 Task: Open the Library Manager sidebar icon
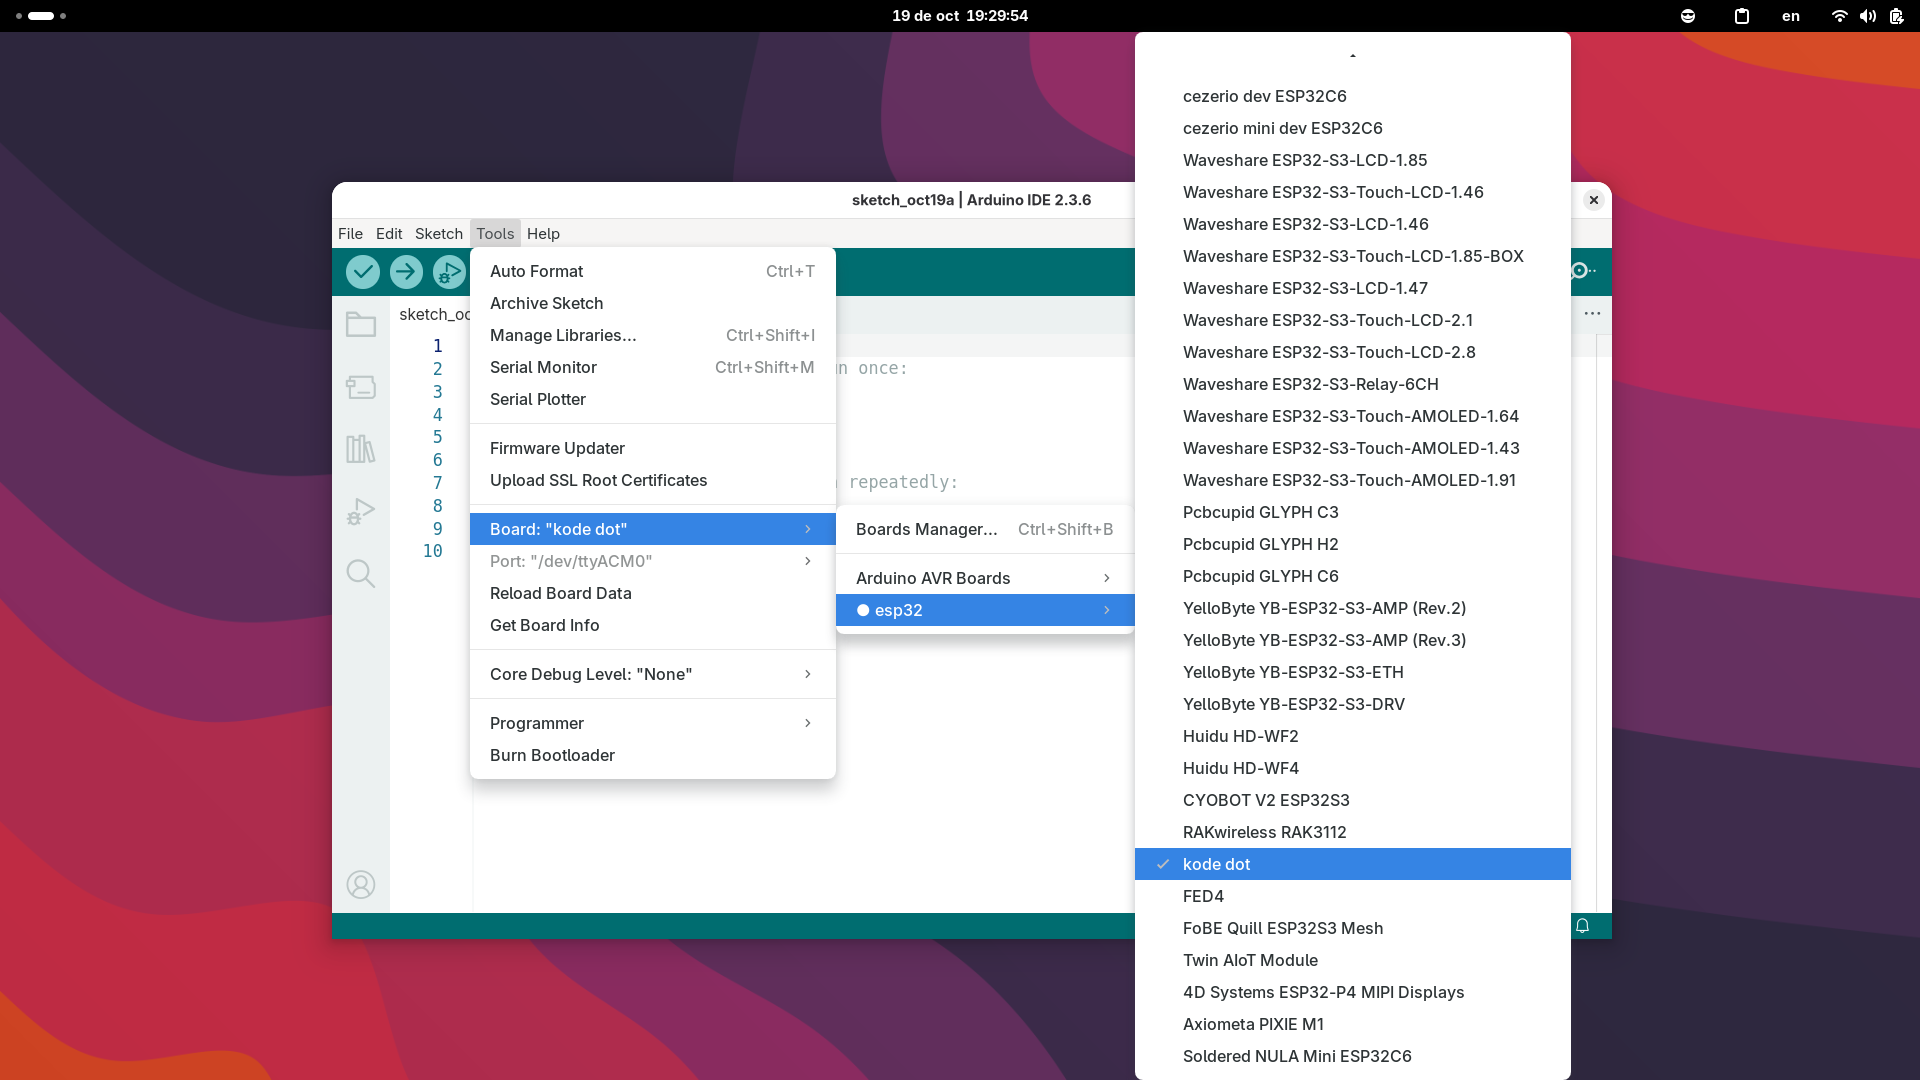pos(360,449)
